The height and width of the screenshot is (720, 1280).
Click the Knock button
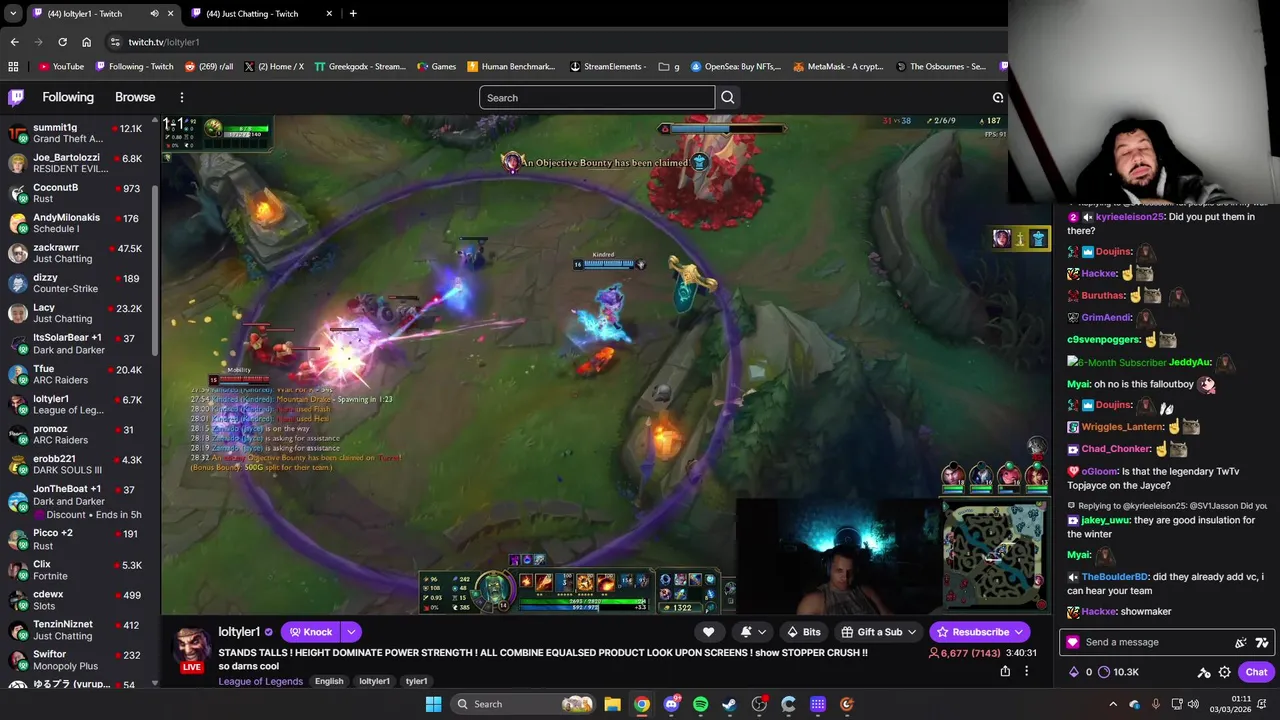pyautogui.click(x=311, y=632)
